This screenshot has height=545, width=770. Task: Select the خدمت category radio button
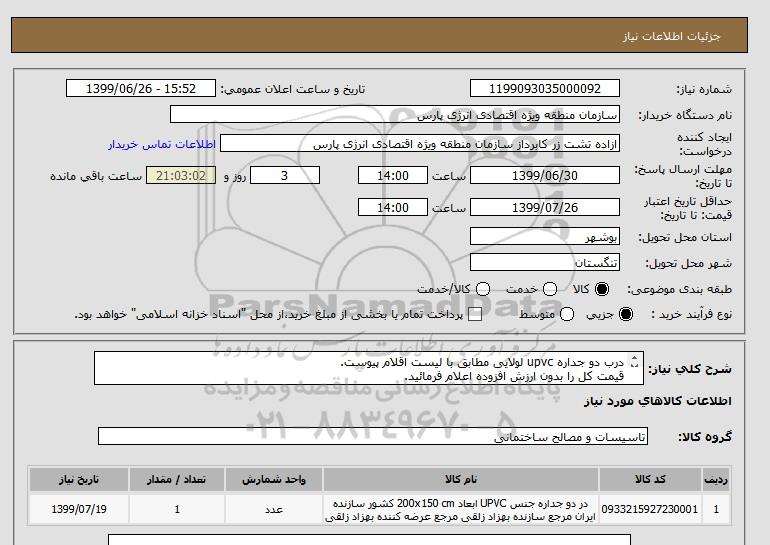click(550, 289)
